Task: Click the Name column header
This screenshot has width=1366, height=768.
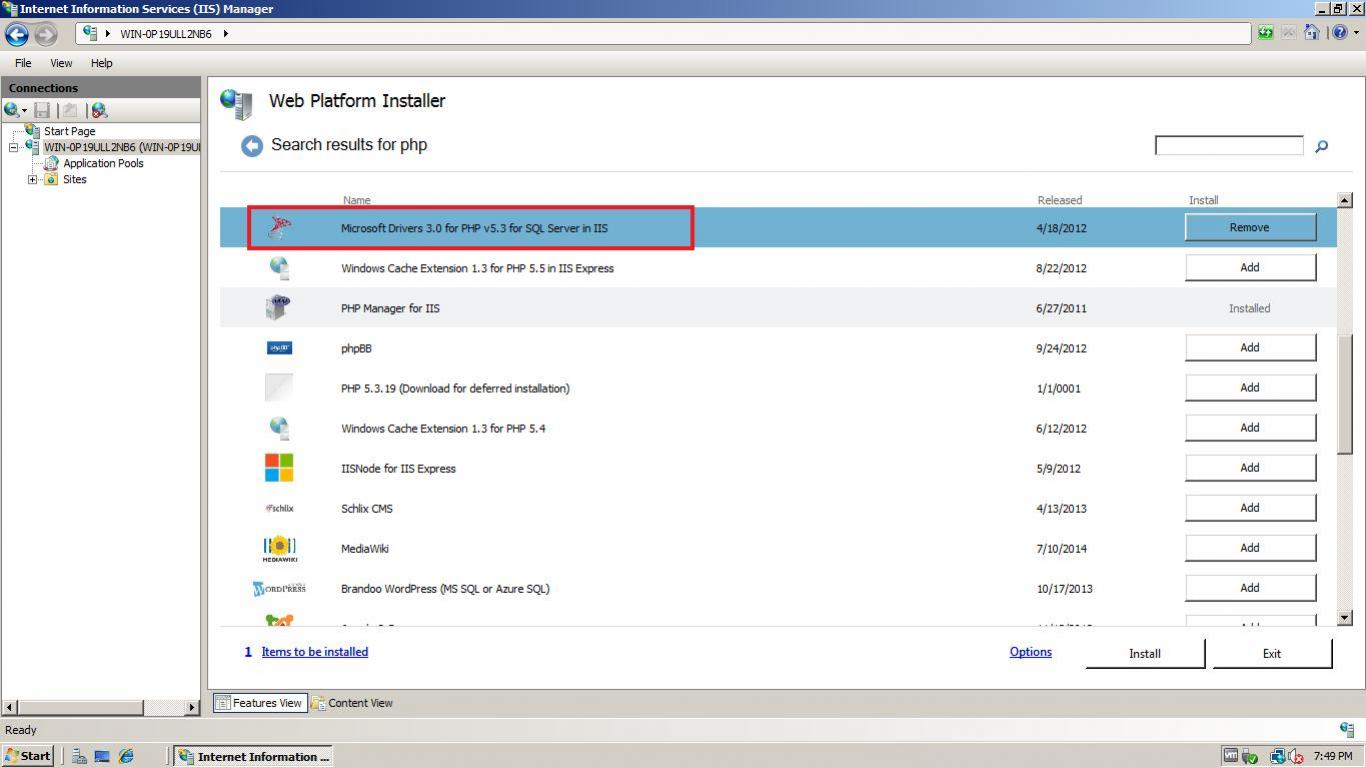Action: [356, 200]
